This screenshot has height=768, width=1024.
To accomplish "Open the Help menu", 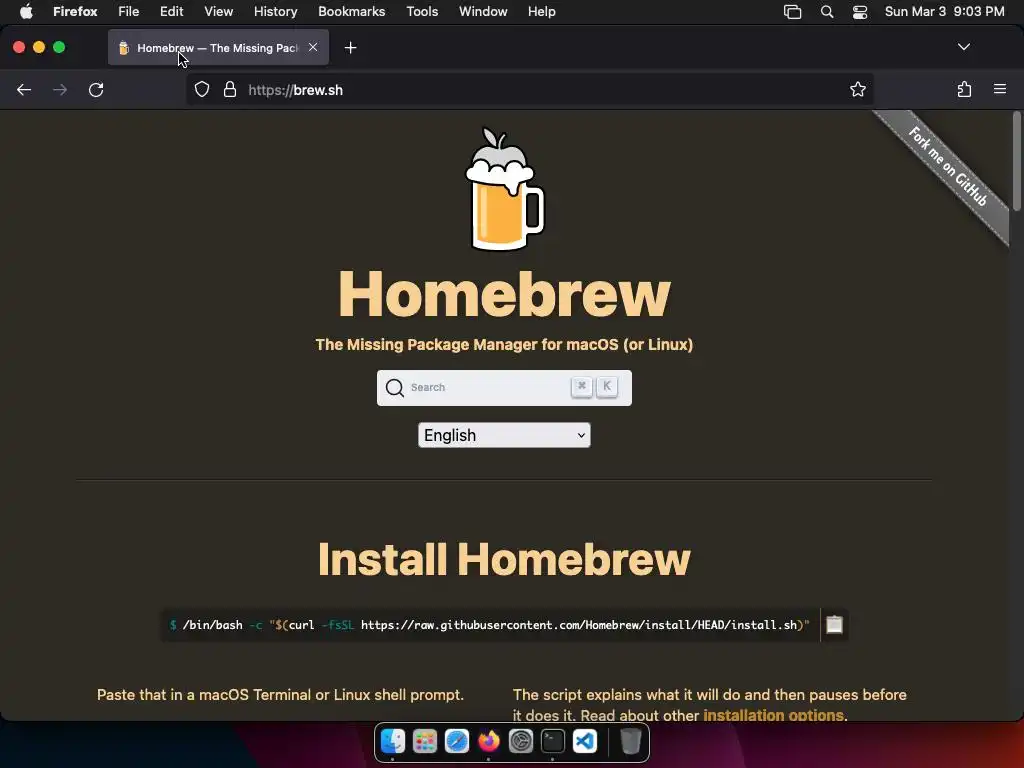I will pos(541,11).
